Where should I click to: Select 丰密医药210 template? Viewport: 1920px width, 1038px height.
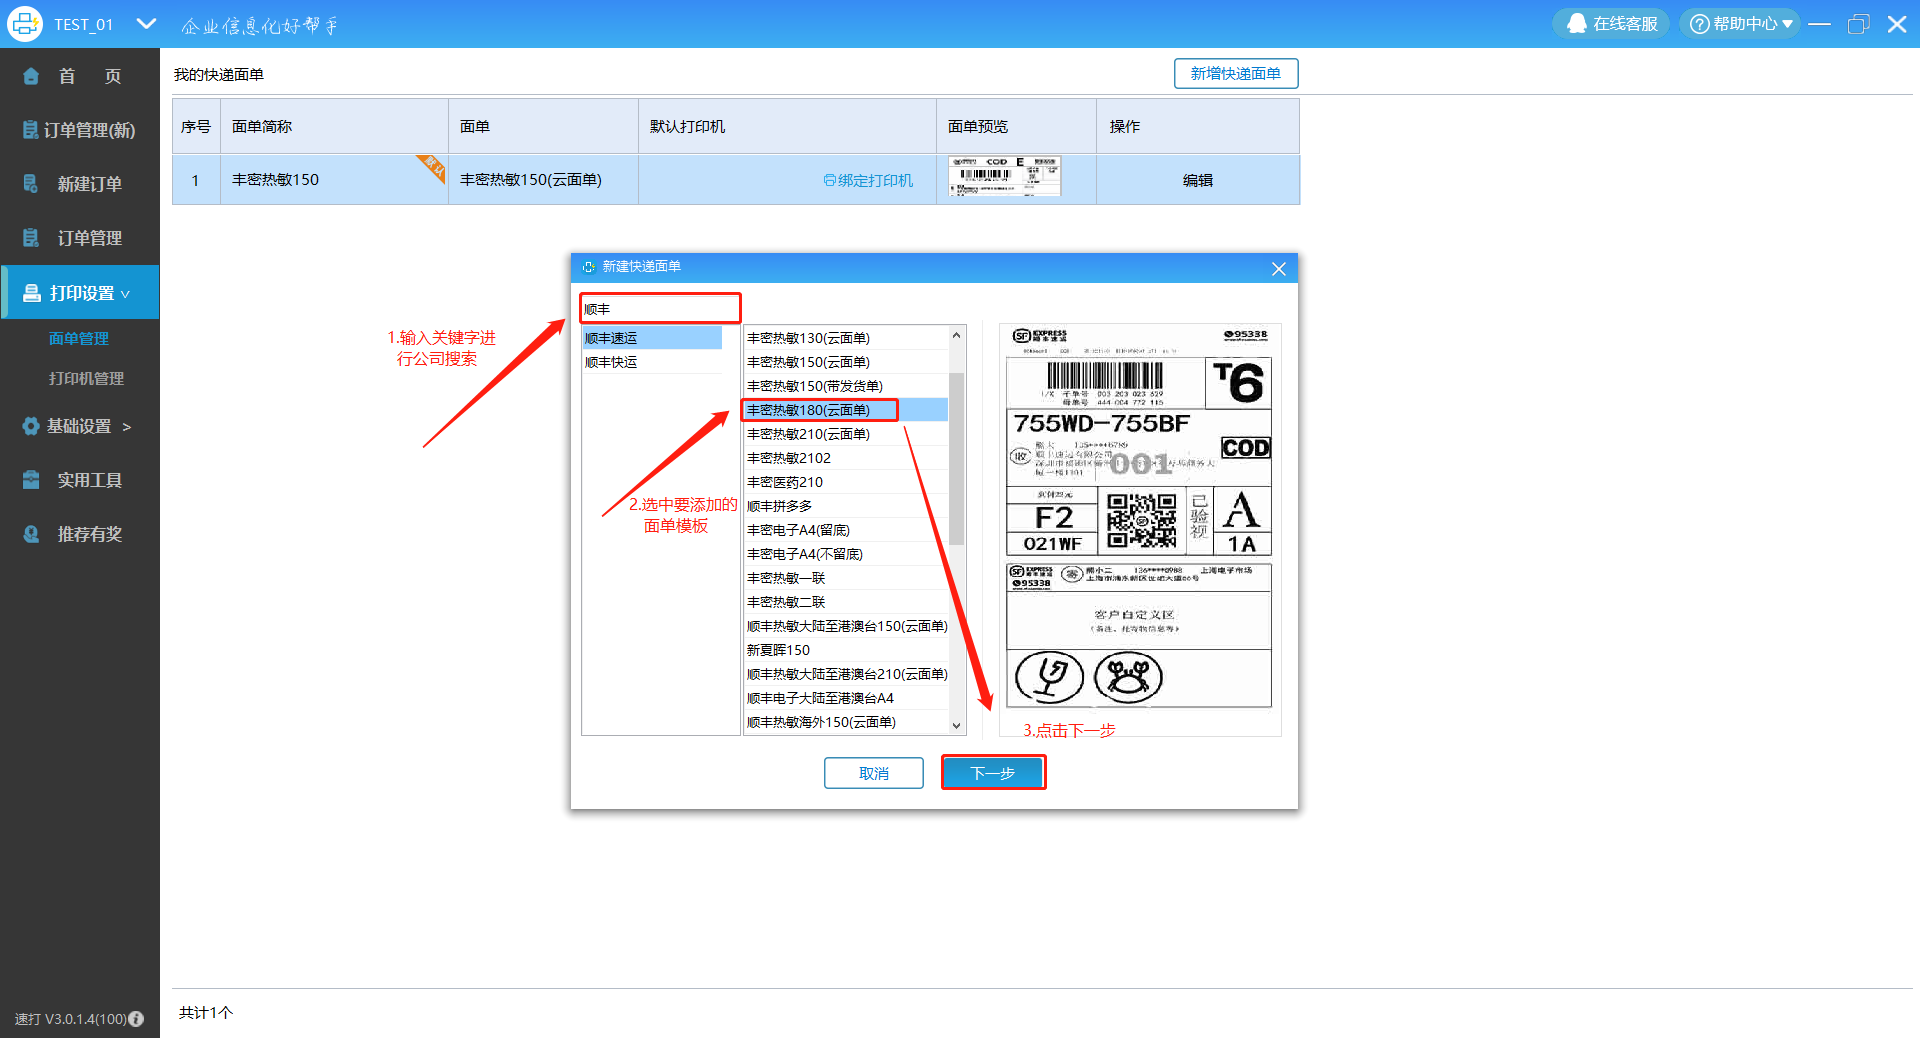(846, 482)
